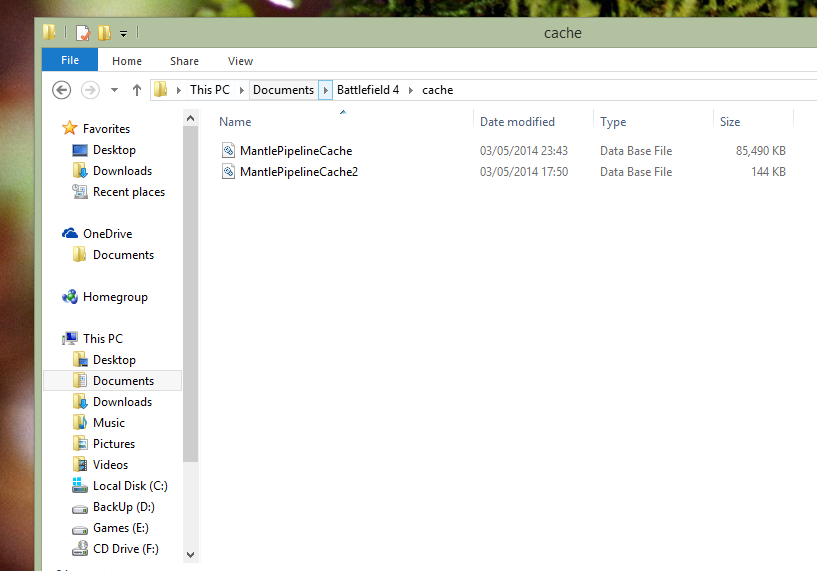817x571 pixels.
Task: Click the Local Disk (C:) drive icon
Action: [x=80, y=485]
